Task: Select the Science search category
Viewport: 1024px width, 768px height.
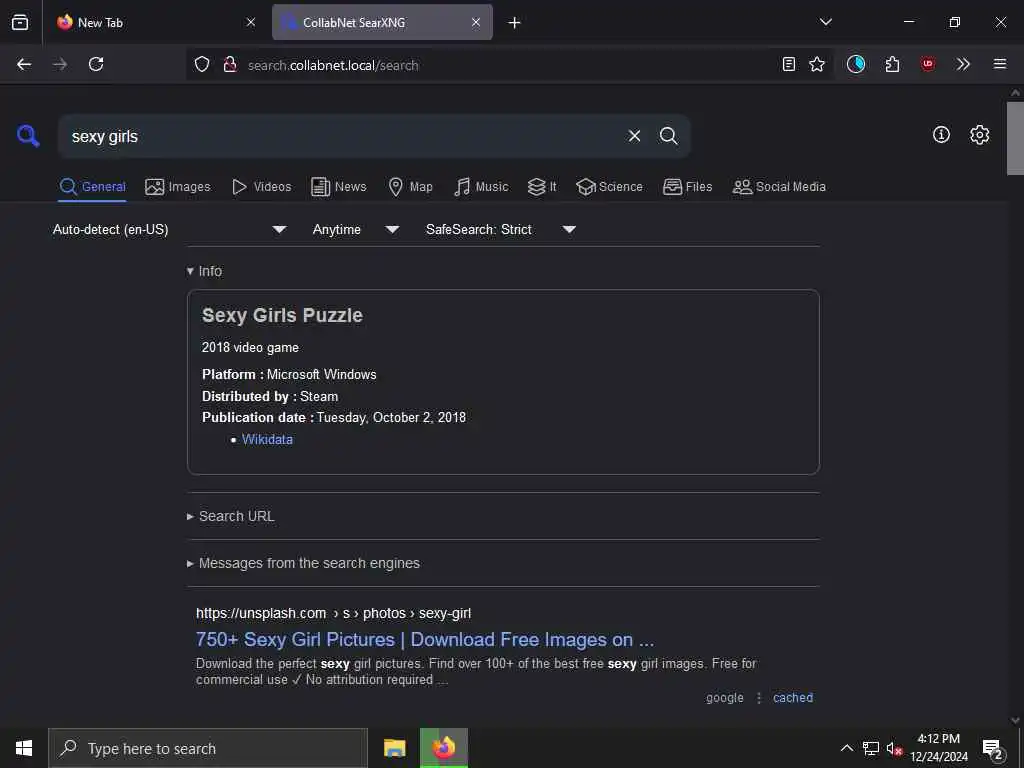Action: tap(609, 187)
